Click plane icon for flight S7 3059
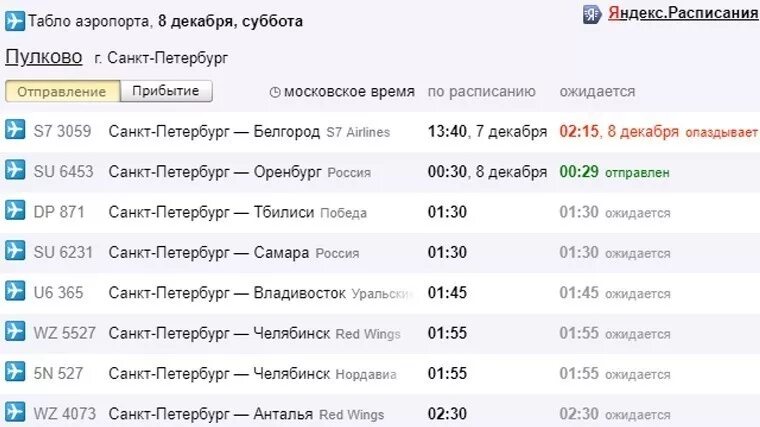The height and width of the screenshot is (427, 760). 15,129
